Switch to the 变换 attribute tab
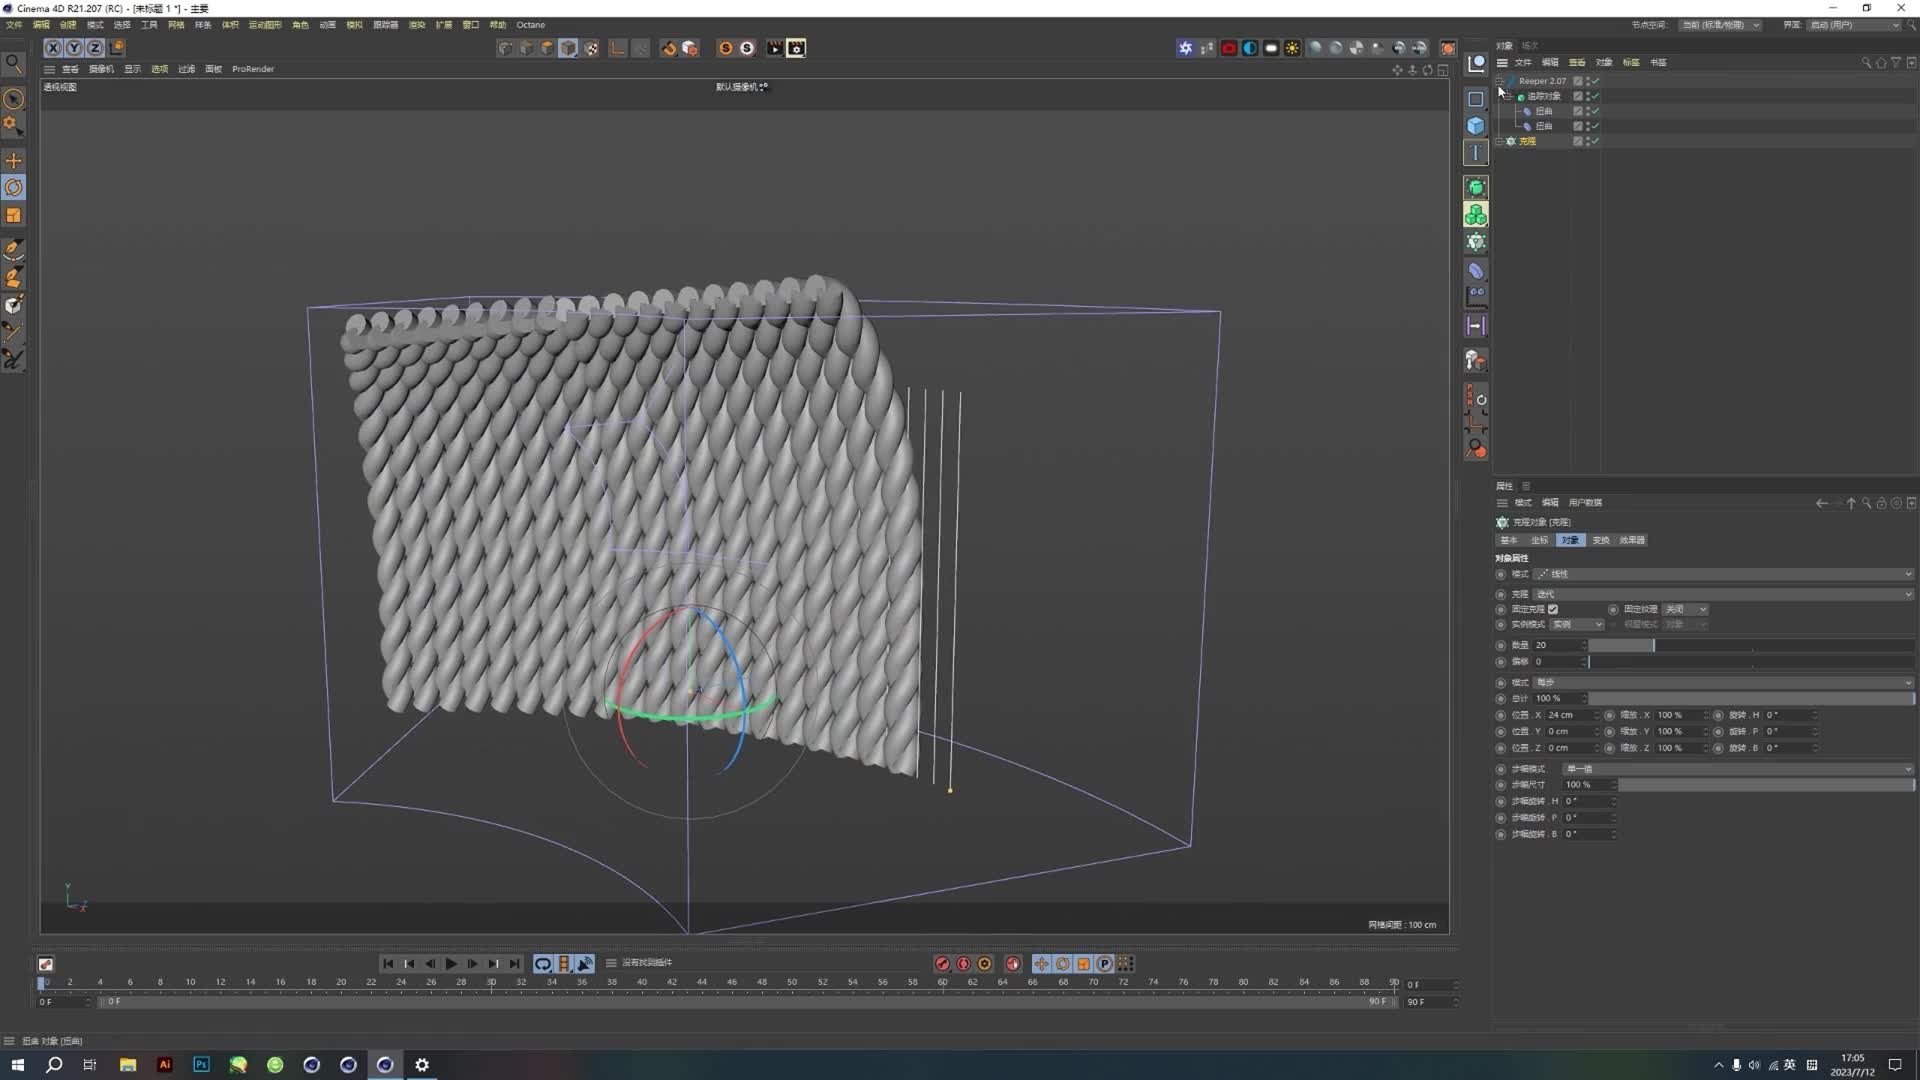Viewport: 1920px width, 1080px height. tap(1601, 540)
